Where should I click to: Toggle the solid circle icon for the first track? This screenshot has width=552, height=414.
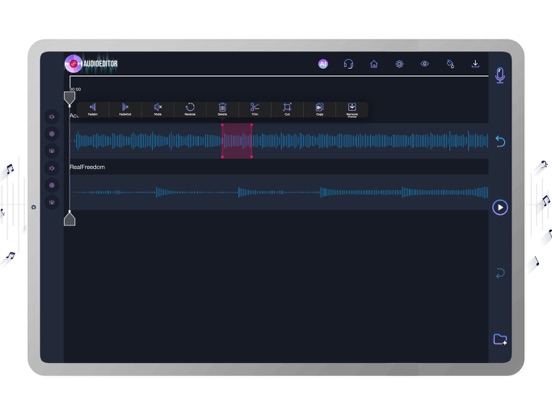52,134
